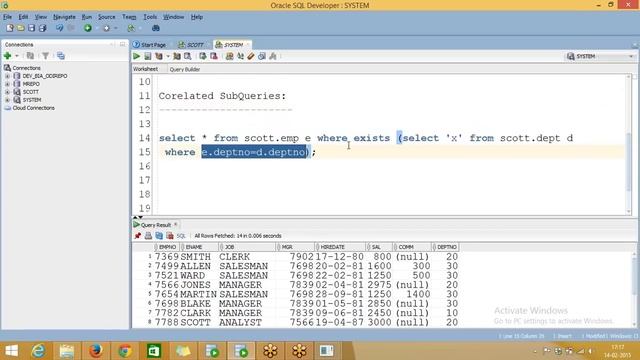The image size is (640, 360).
Task: Add a new connection with green plus
Action: (x=7, y=56)
